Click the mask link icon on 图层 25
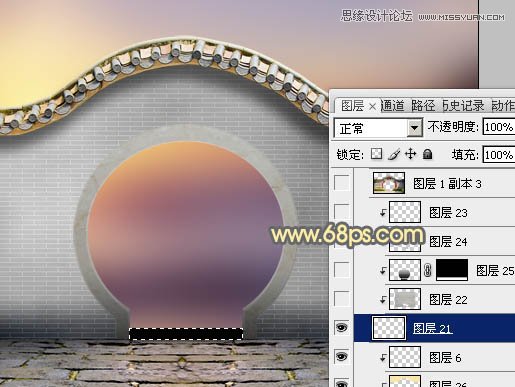Image resolution: width=515 pixels, height=387 pixels. [x=428, y=270]
